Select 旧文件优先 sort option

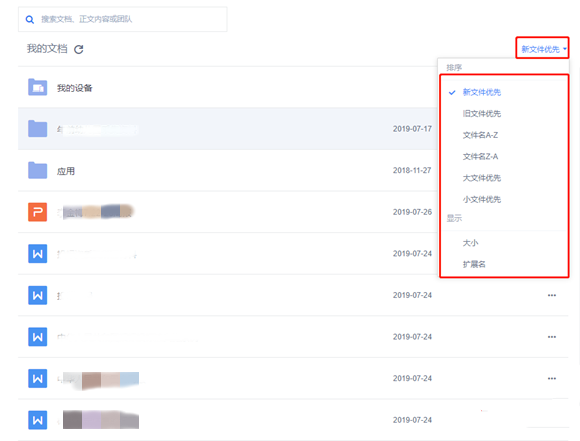pyautogui.click(x=482, y=114)
